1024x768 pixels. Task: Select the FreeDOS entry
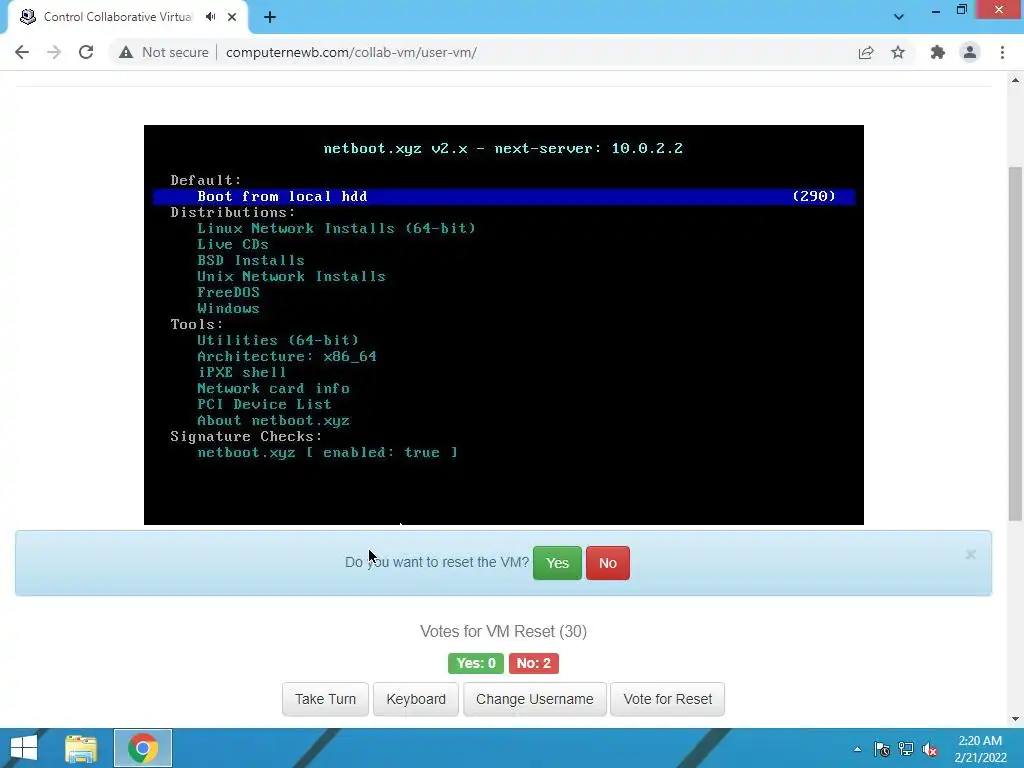pyautogui.click(x=228, y=293)
